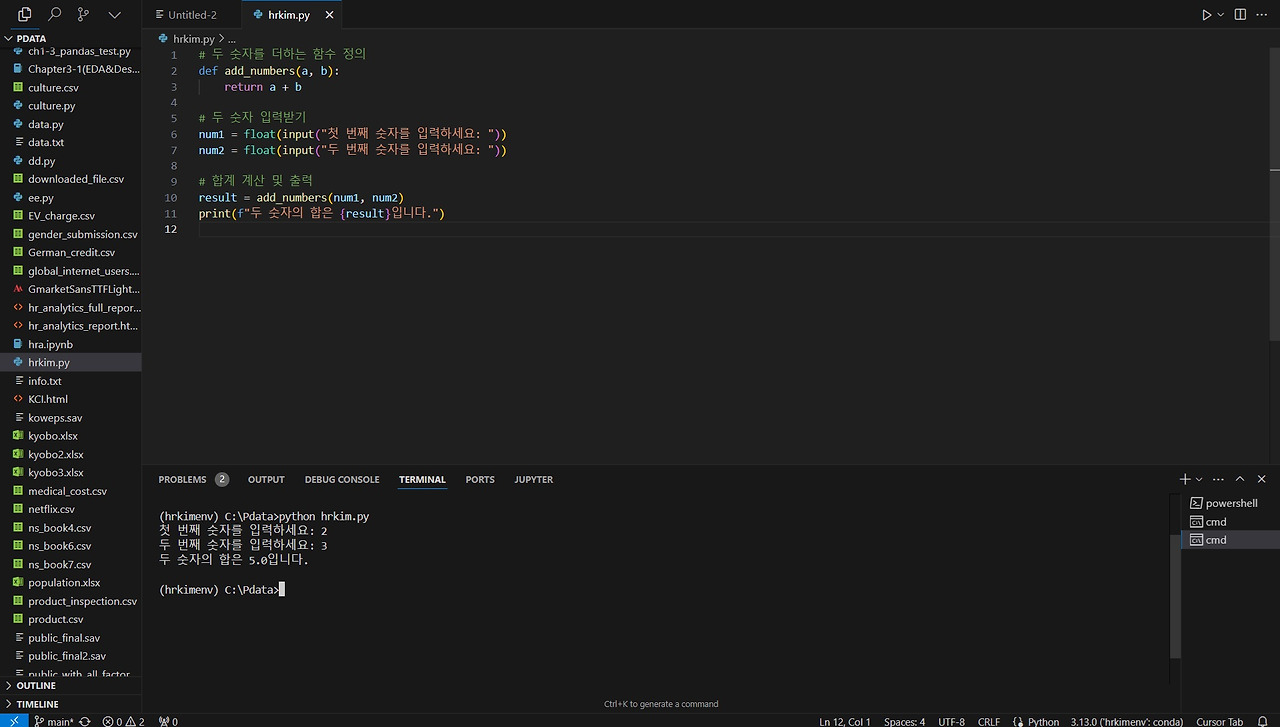
Task: Open German_credit.csv file
Action: pos(71,253)
